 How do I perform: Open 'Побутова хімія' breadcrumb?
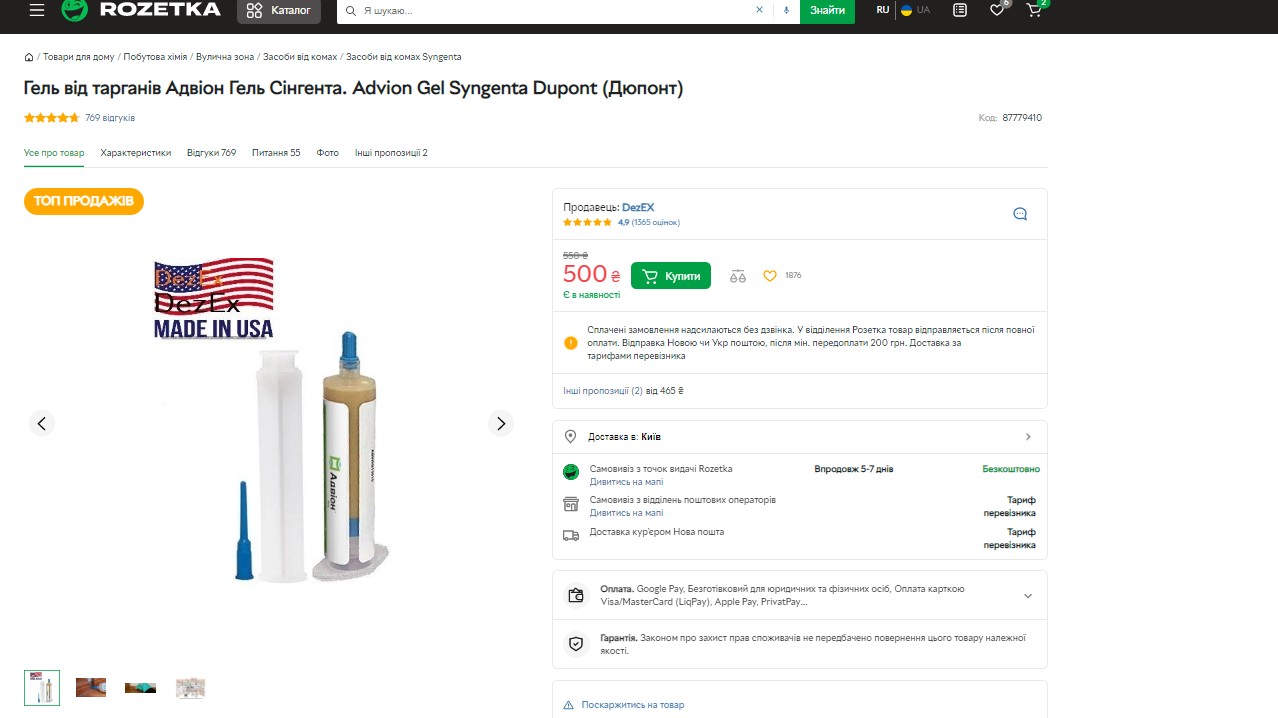155,57
